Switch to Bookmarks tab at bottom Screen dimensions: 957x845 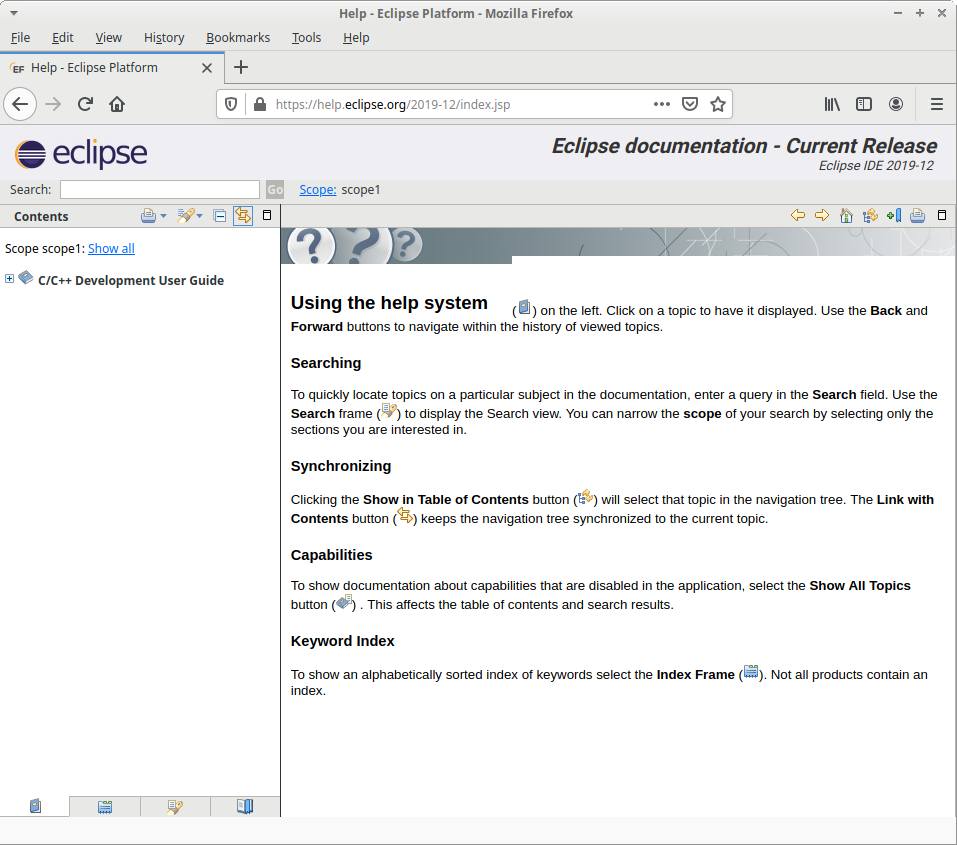click(x=245, y=807)
